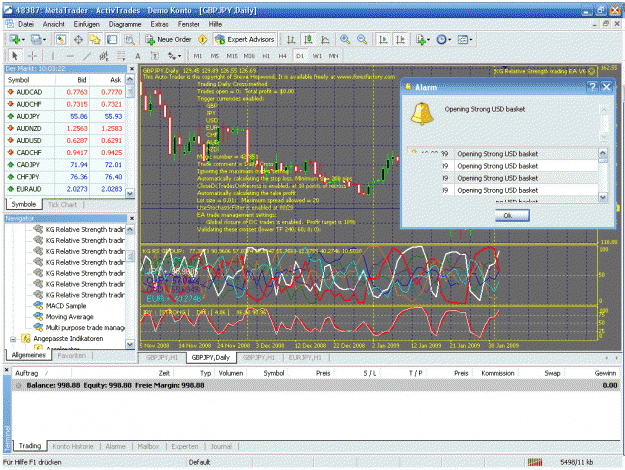Select the text 'A' drawing tool

point(138,56)
